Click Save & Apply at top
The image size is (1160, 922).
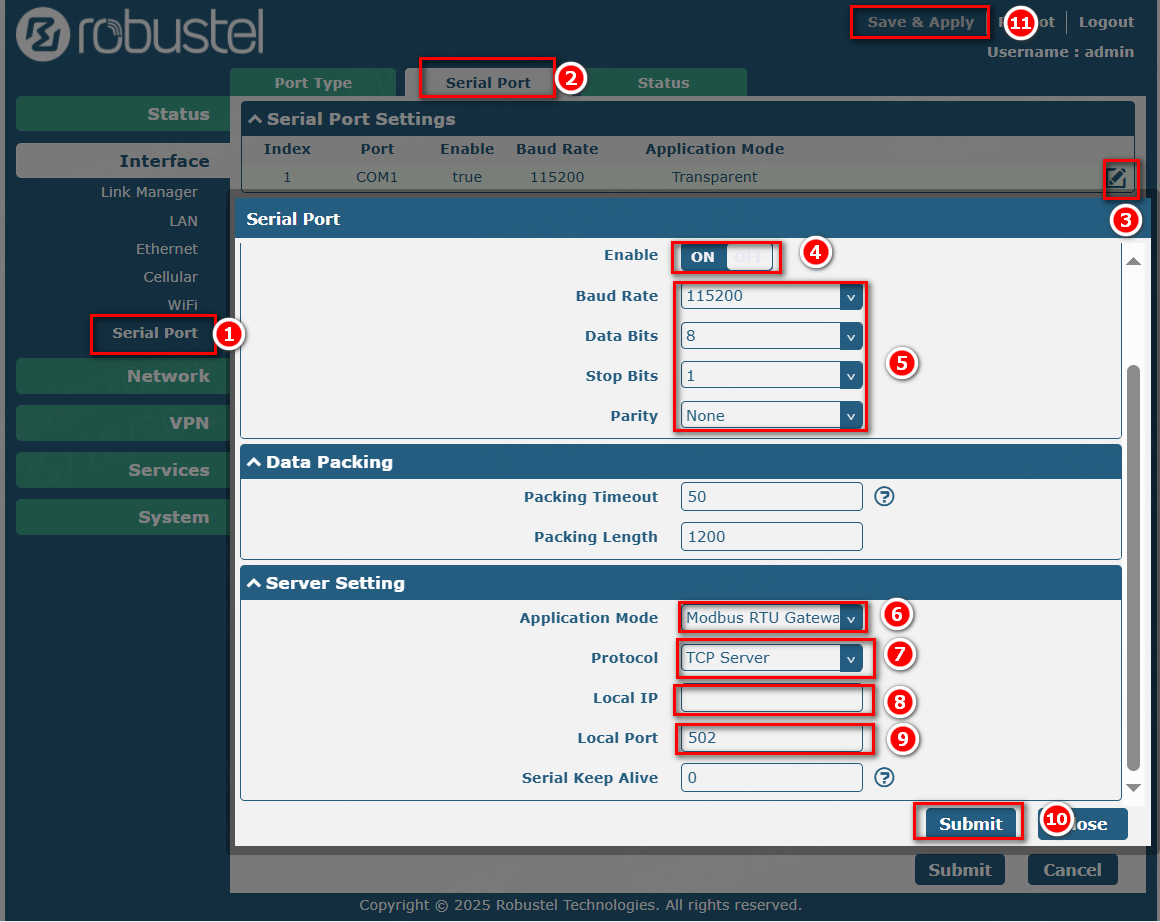[920, 22]
